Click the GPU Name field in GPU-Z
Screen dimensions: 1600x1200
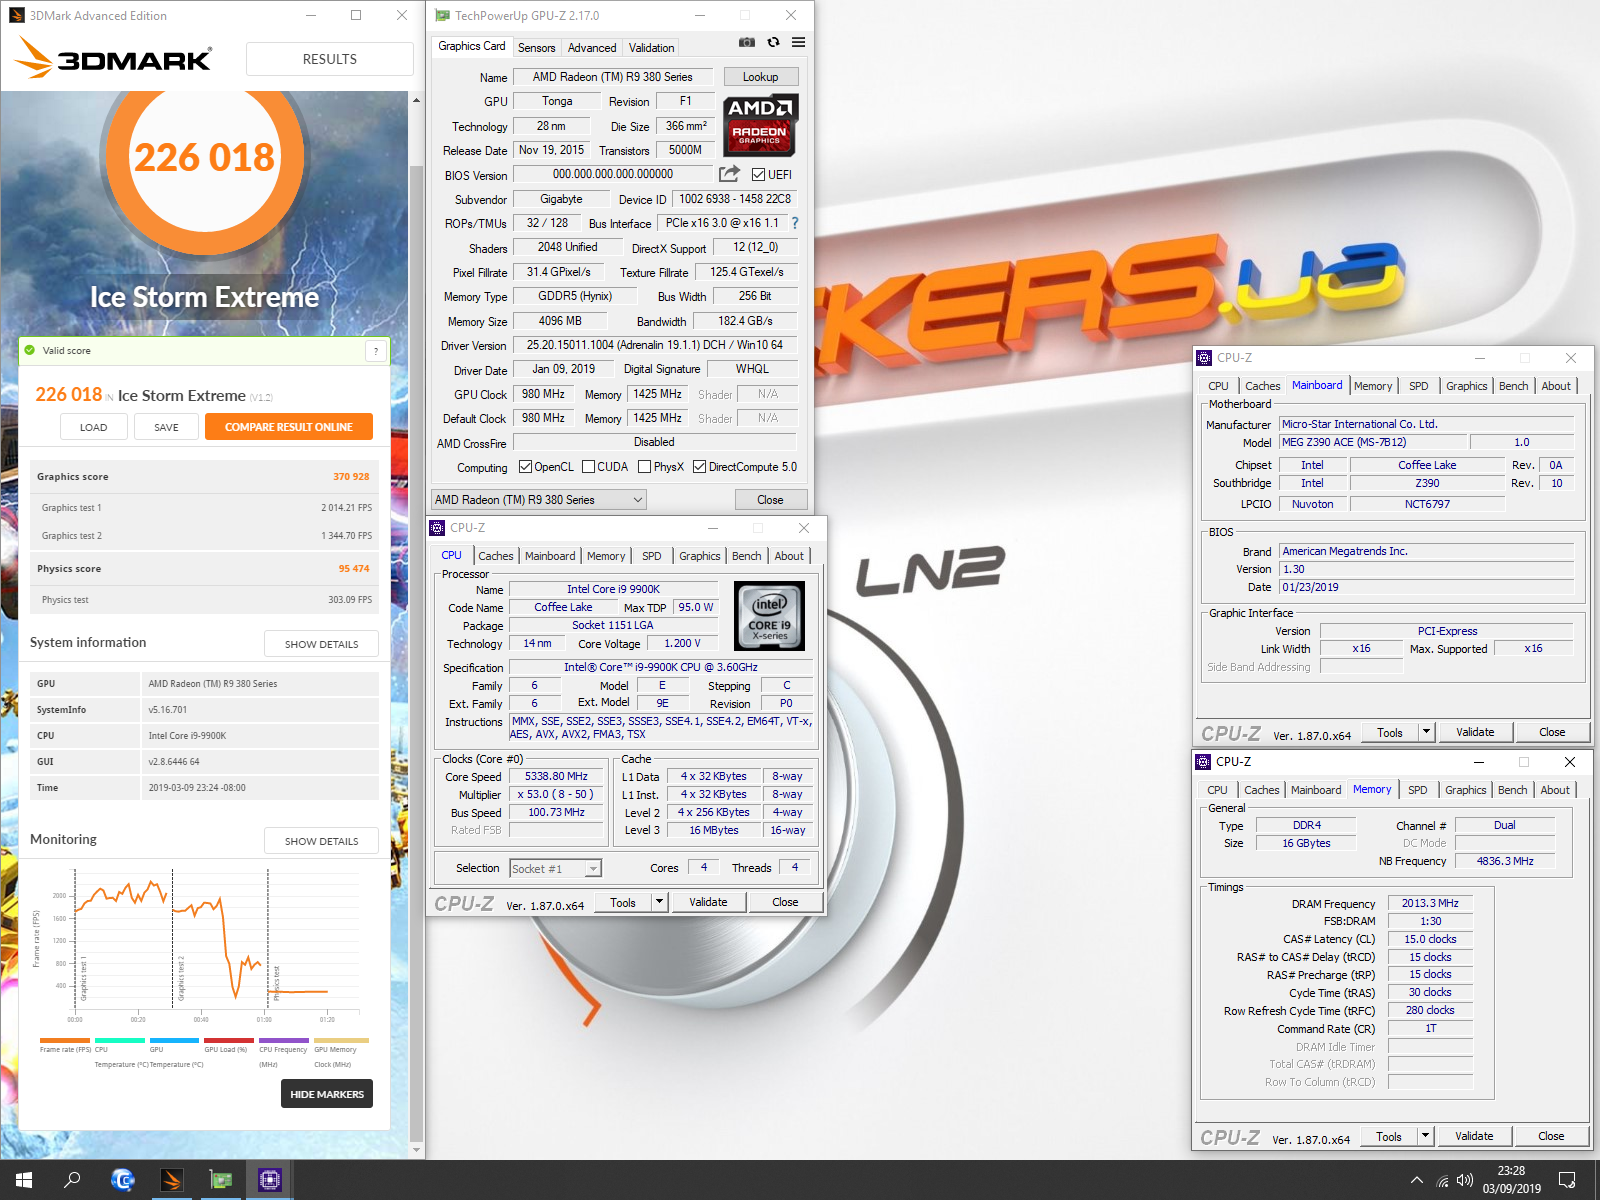click(613, 77)
